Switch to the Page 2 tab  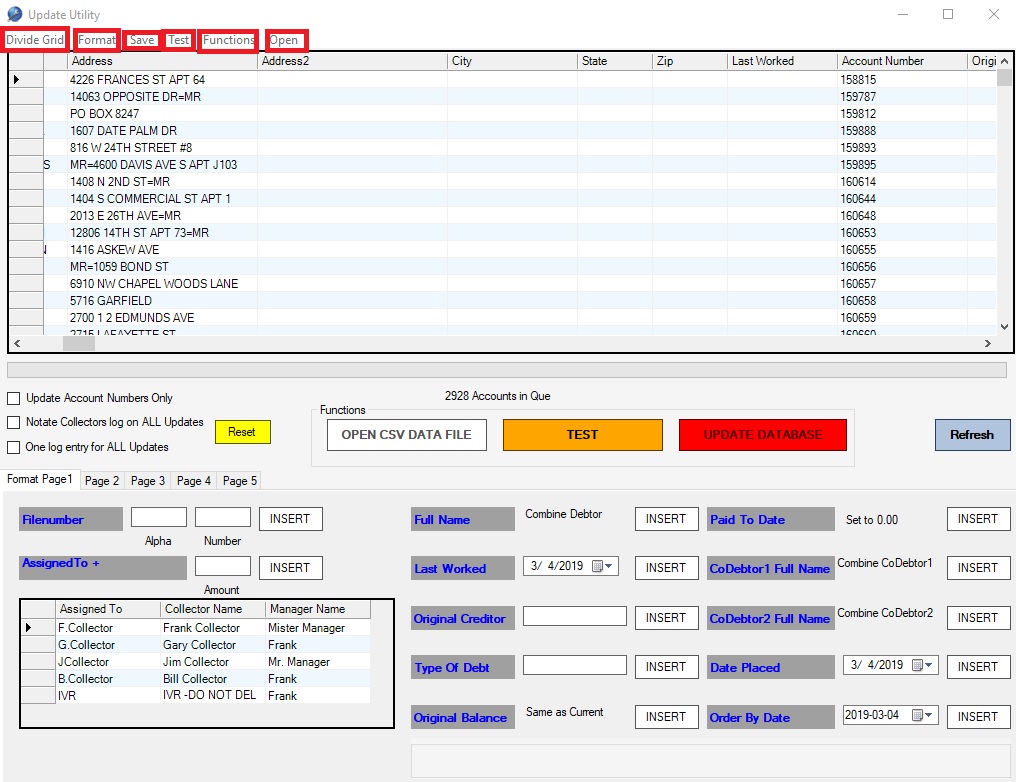point(102,481)
